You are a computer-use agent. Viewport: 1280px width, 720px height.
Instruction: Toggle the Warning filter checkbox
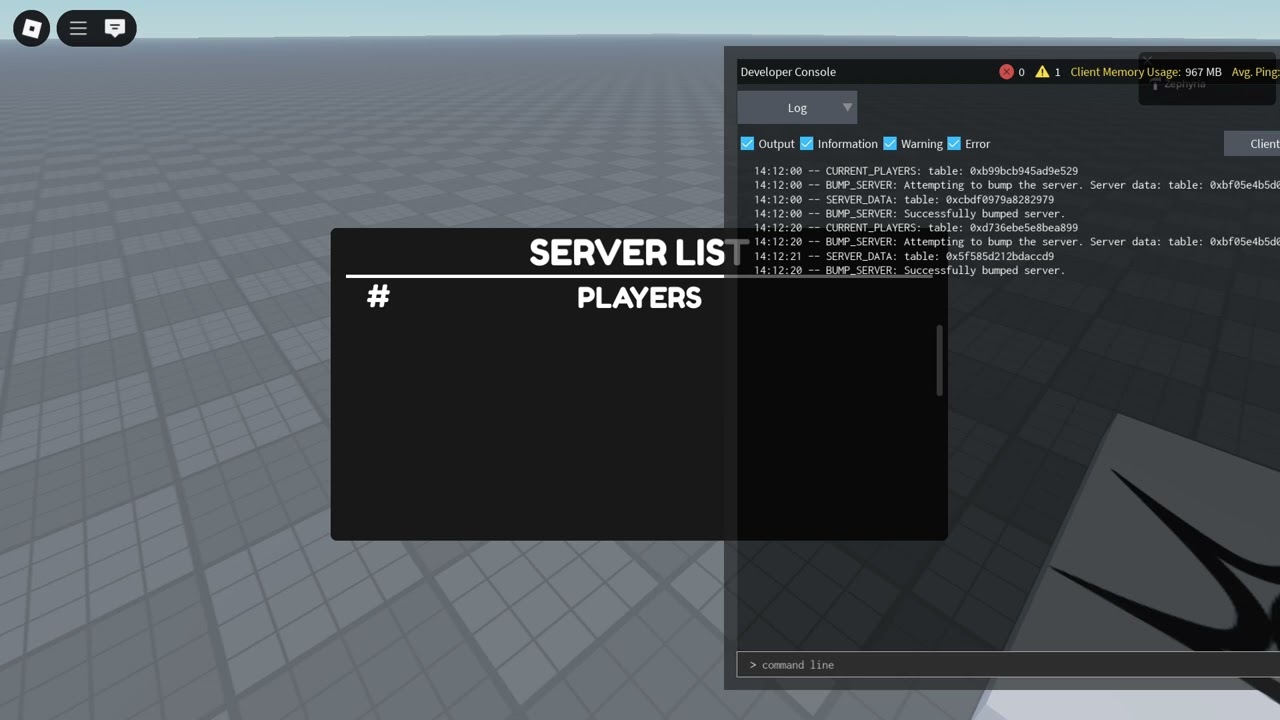pos(890,144)
